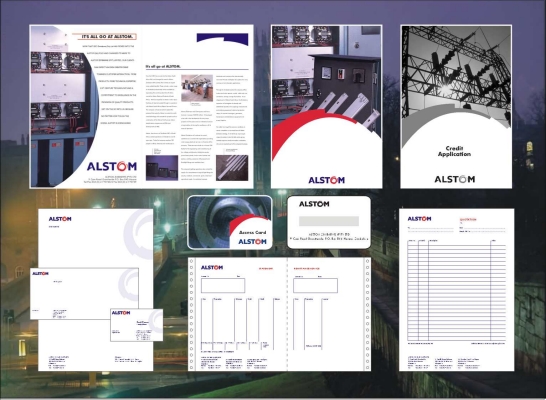The height and width of the screenshot is (400, 546).
Task: Click the photo of people in the brochure
Action: [197, 88]
